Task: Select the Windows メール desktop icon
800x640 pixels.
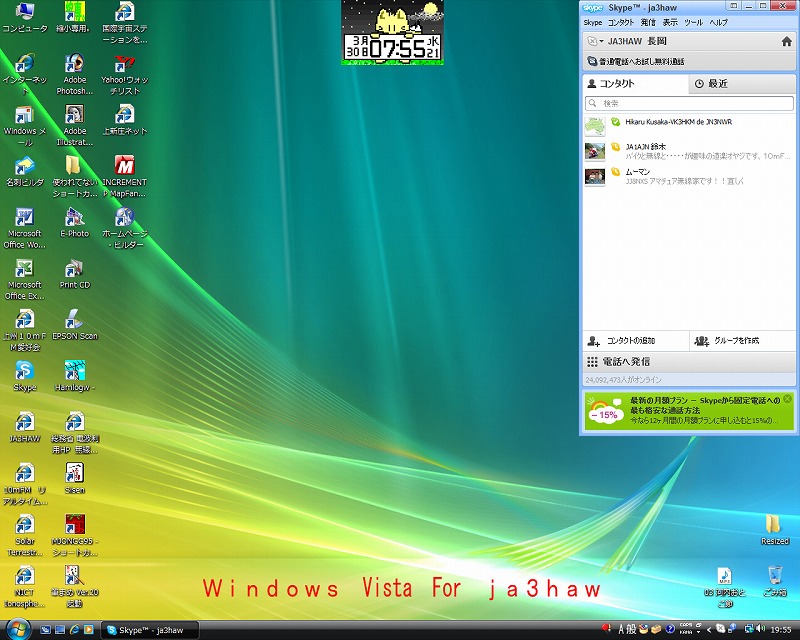Action: (x=24, y=126)
